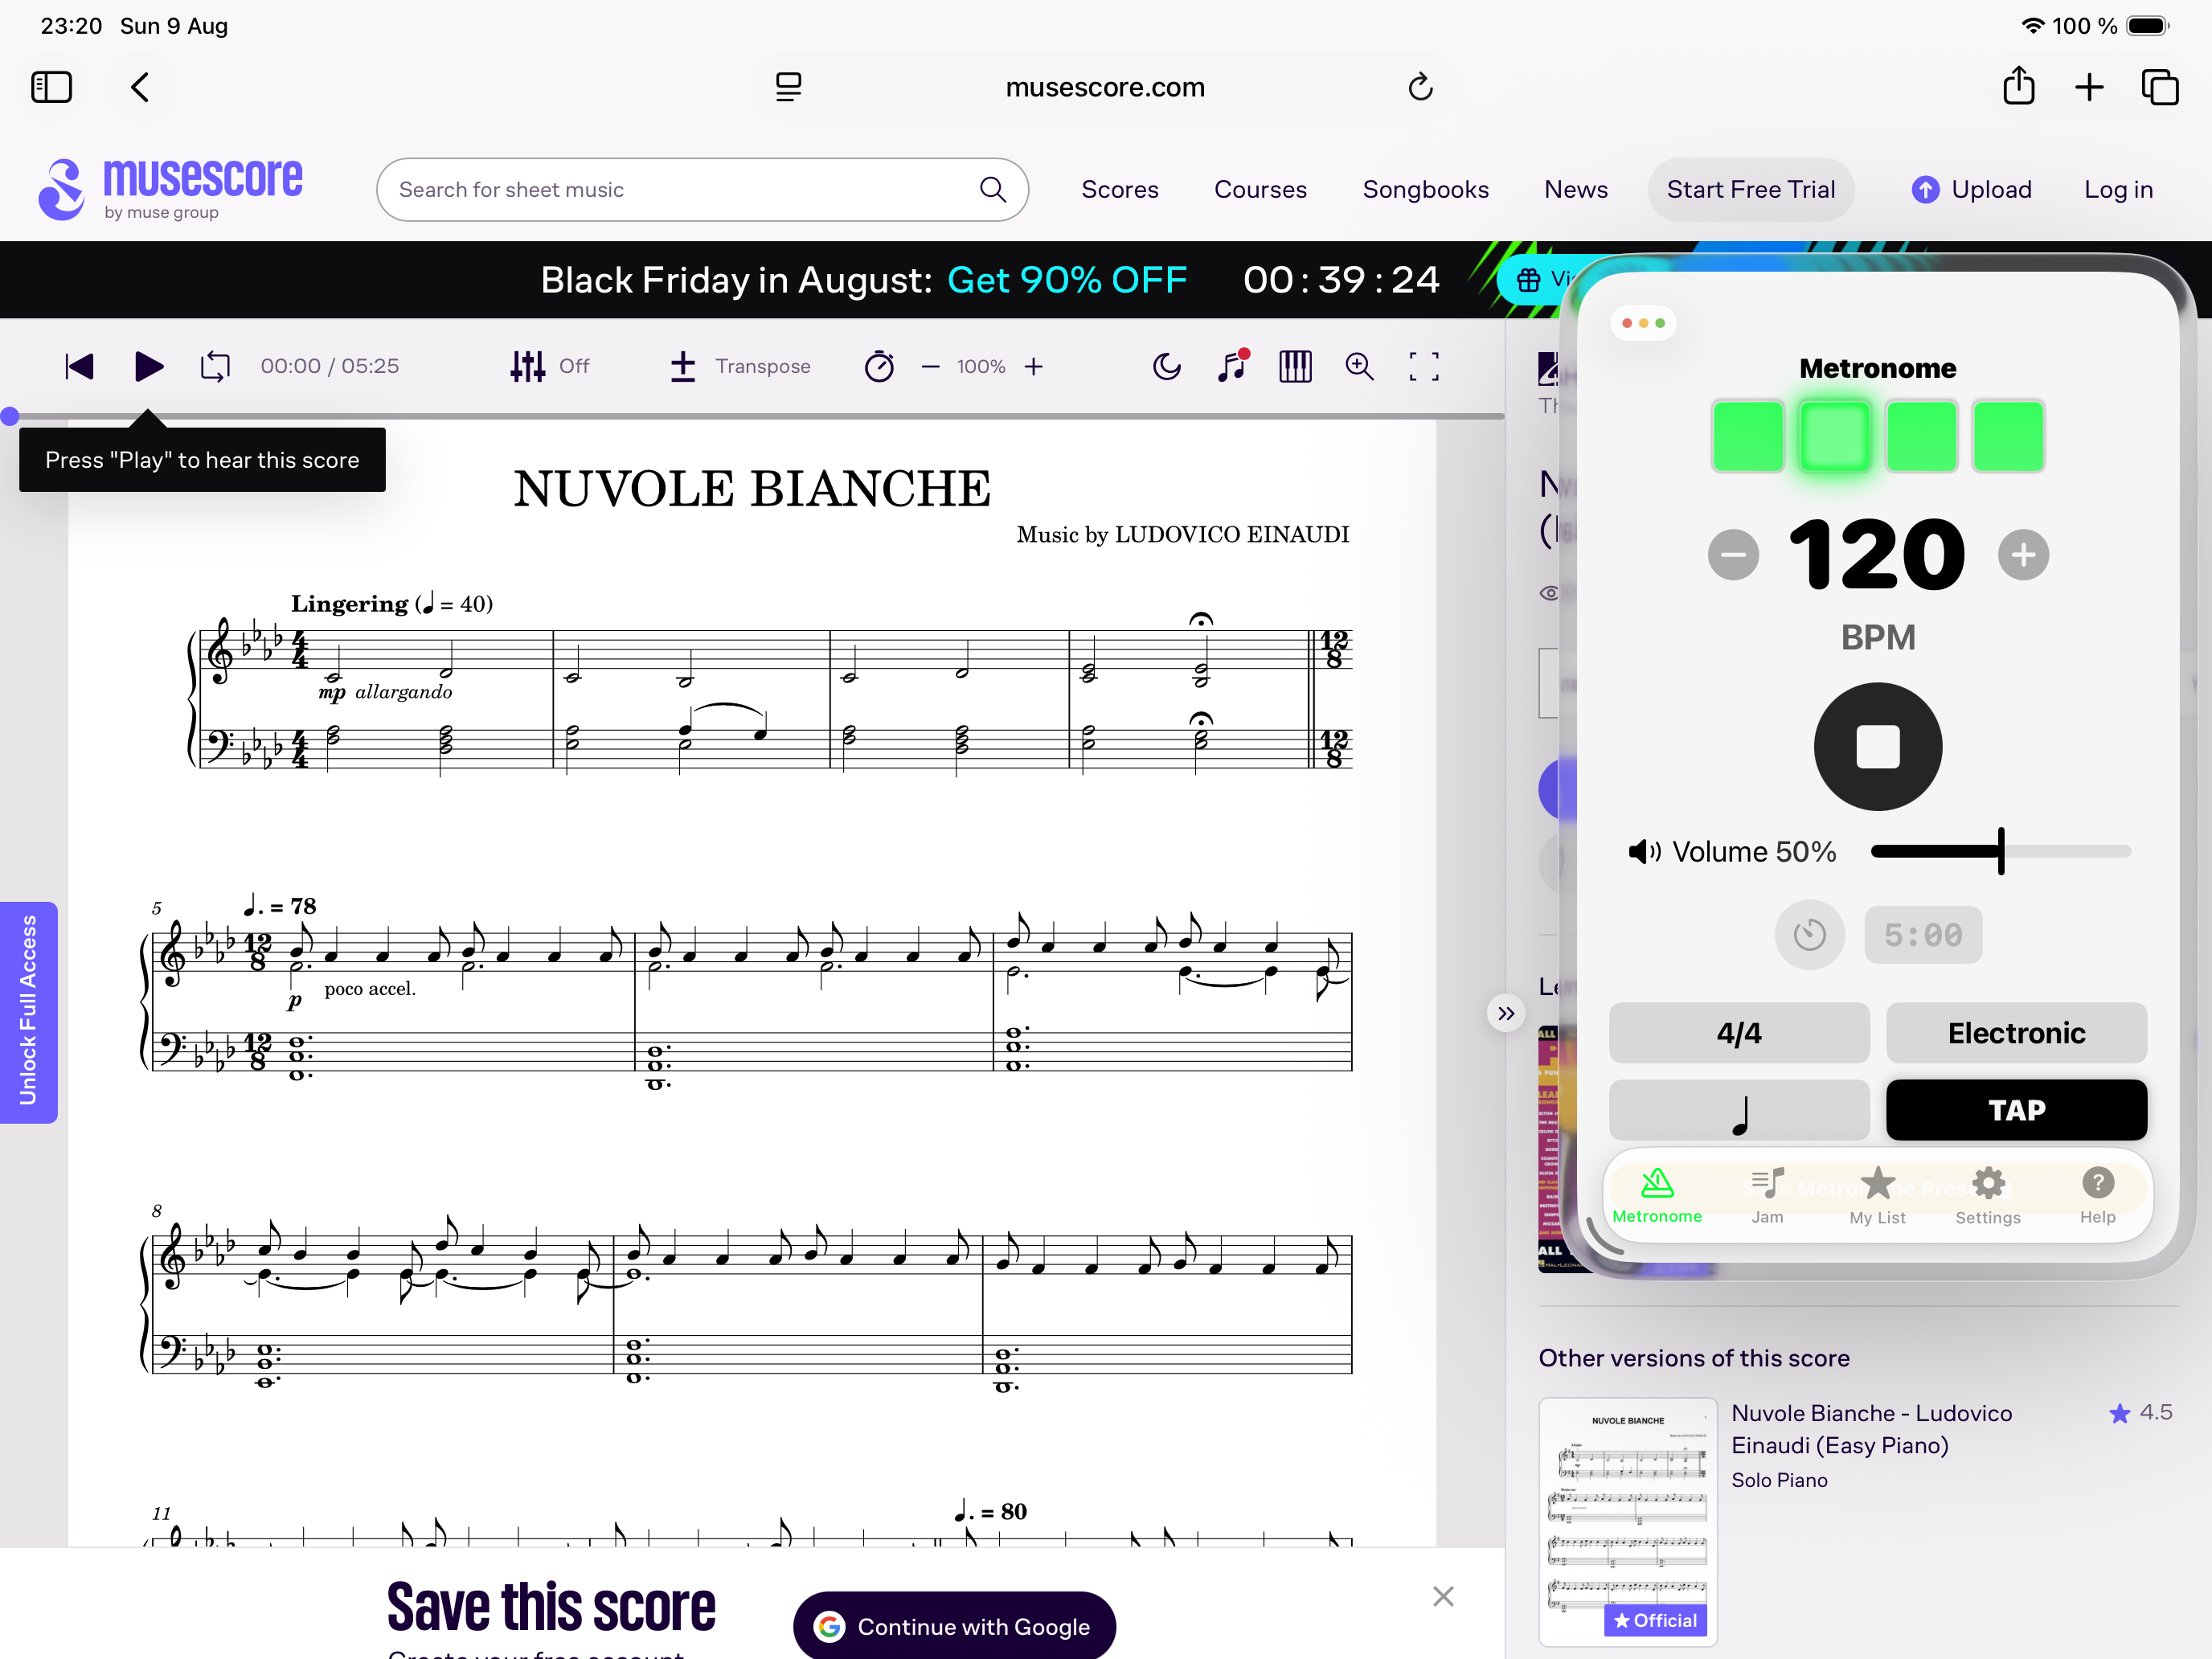
Task: Decrease score playback tempo
Action: [930, 366]
